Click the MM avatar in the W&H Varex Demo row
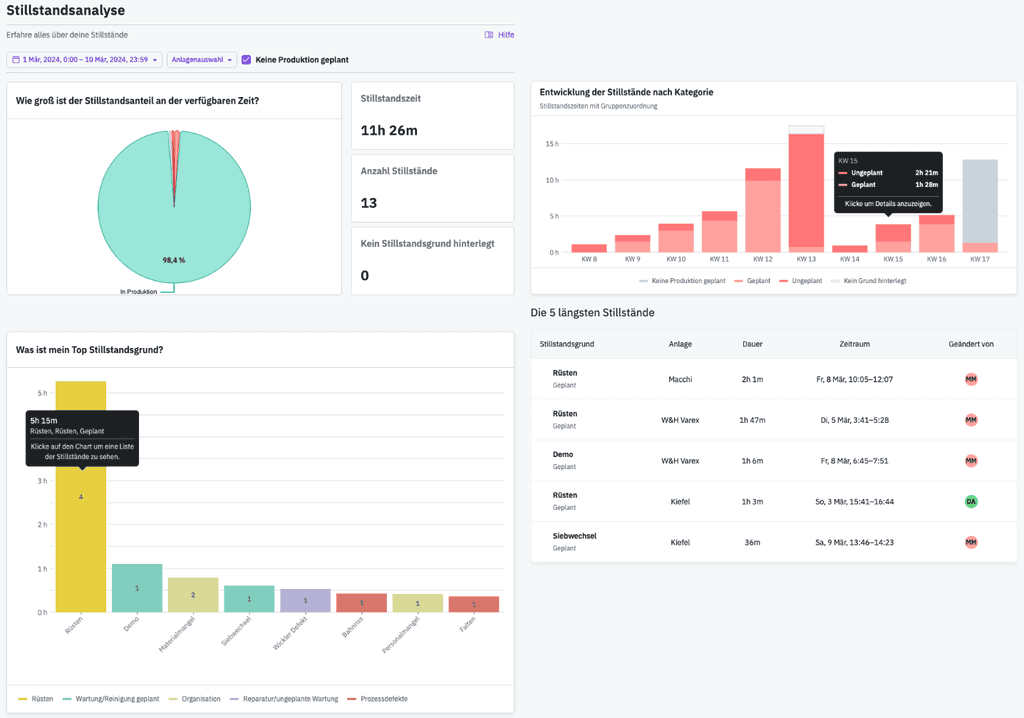This screenshot has height=718, width=1024. coord(969,461)
